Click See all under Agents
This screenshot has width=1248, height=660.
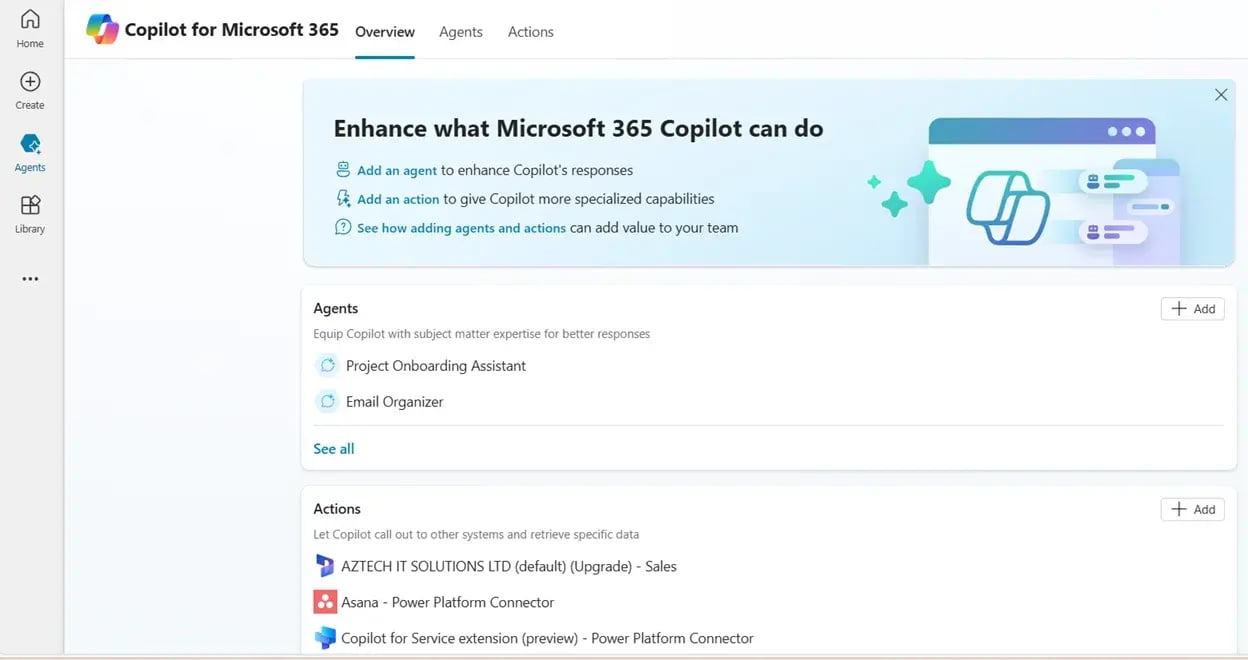[x=333, y=448]
